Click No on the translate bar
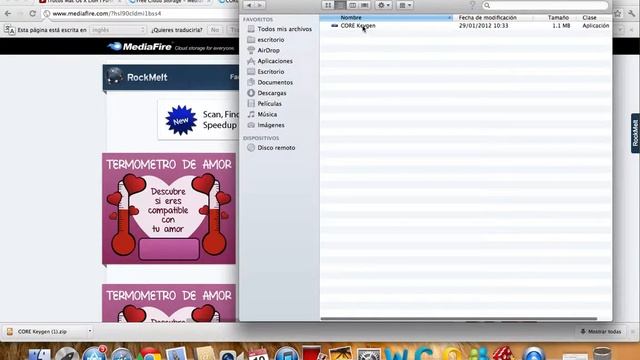Screen dimensions: 640x360 click(x=215, y=30)
